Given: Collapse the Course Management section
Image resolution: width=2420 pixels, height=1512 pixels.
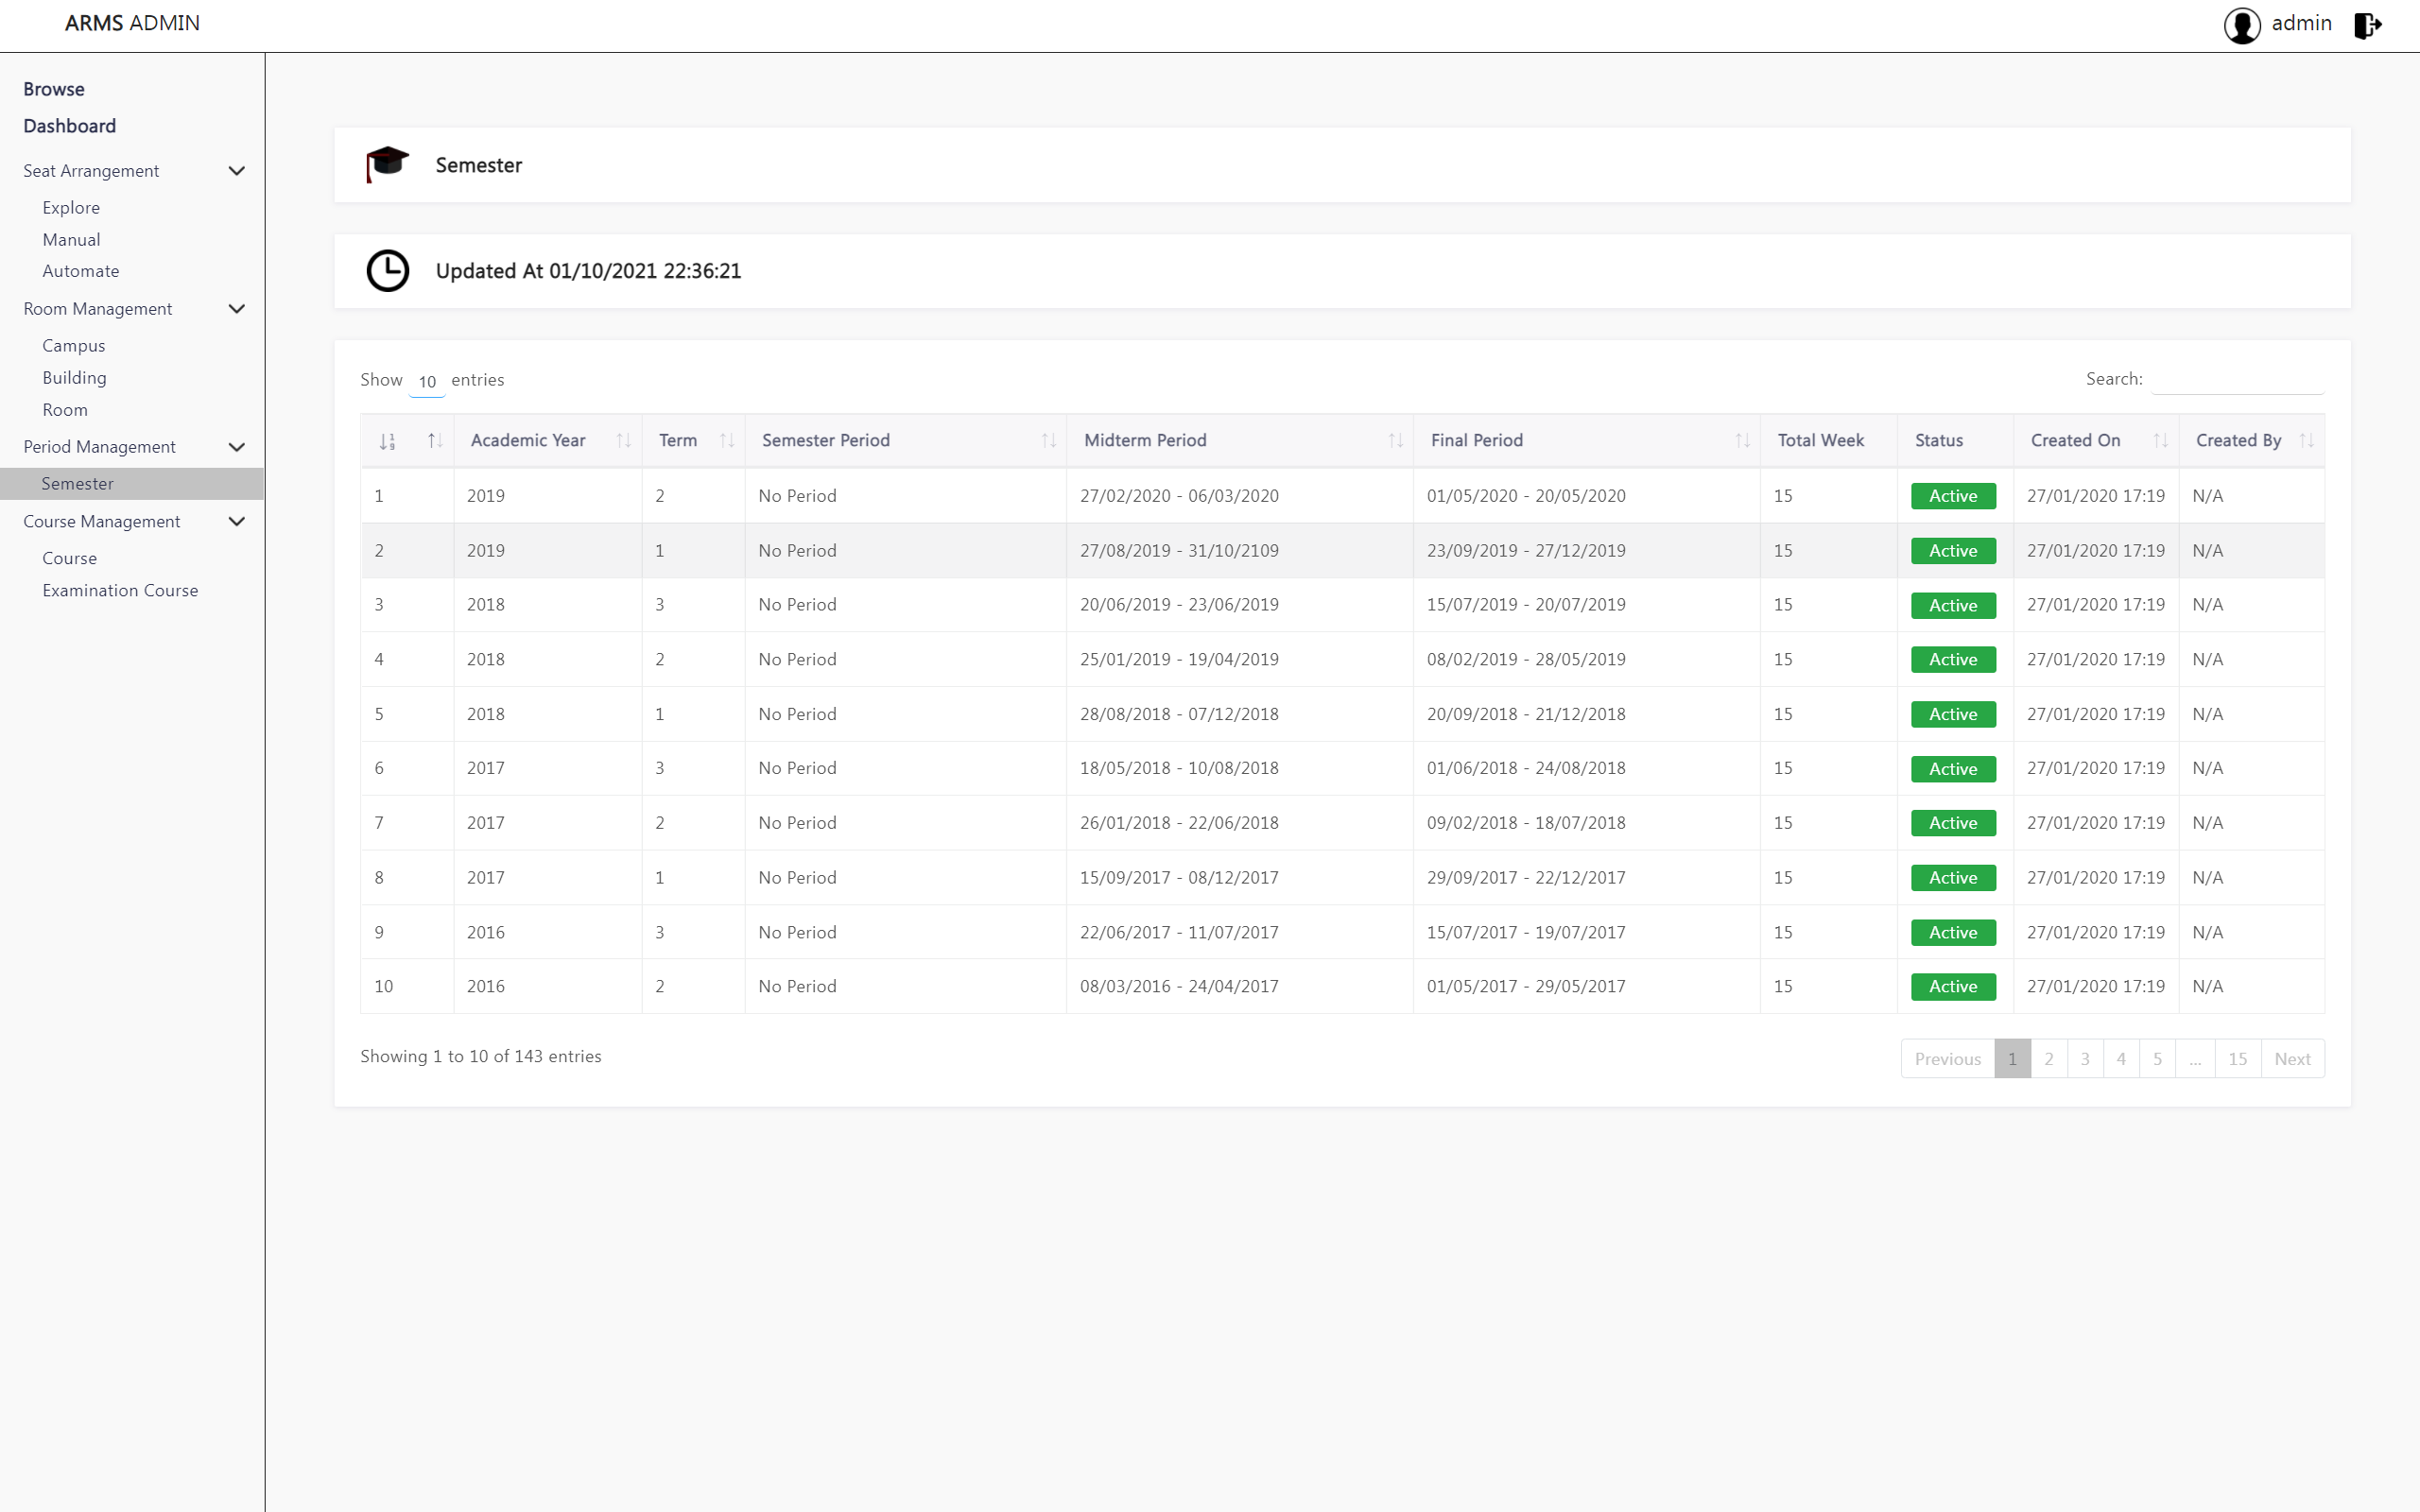Looking at the screenshot, I should pyautogui.click(x=237, y=522).
